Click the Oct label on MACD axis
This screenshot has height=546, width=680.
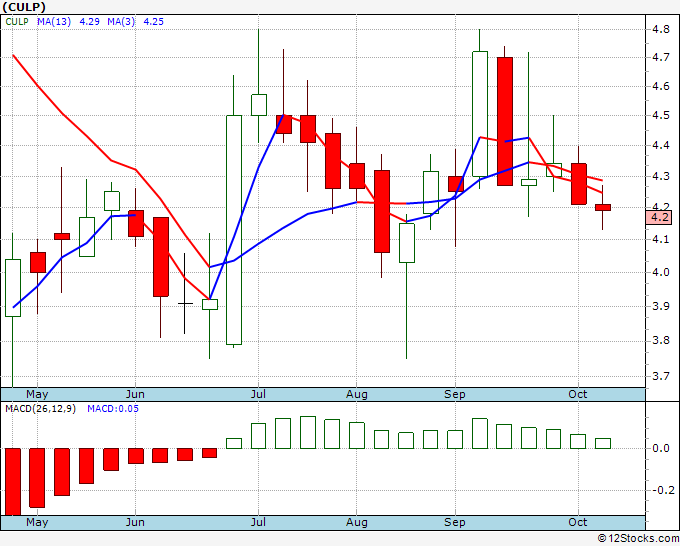click(x=578, y=522)
